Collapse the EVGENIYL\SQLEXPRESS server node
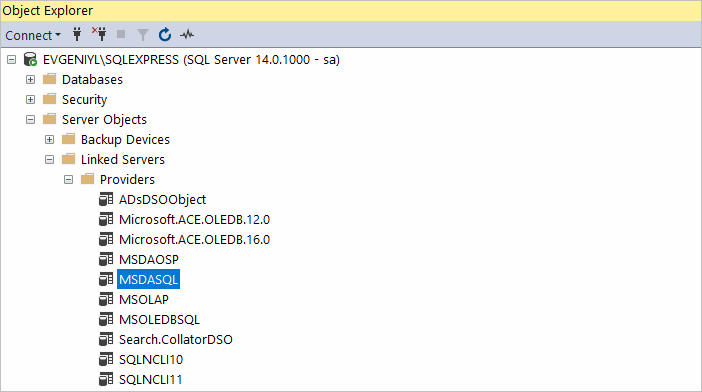This screenshot has width=702, height=392. coord(12,60)
